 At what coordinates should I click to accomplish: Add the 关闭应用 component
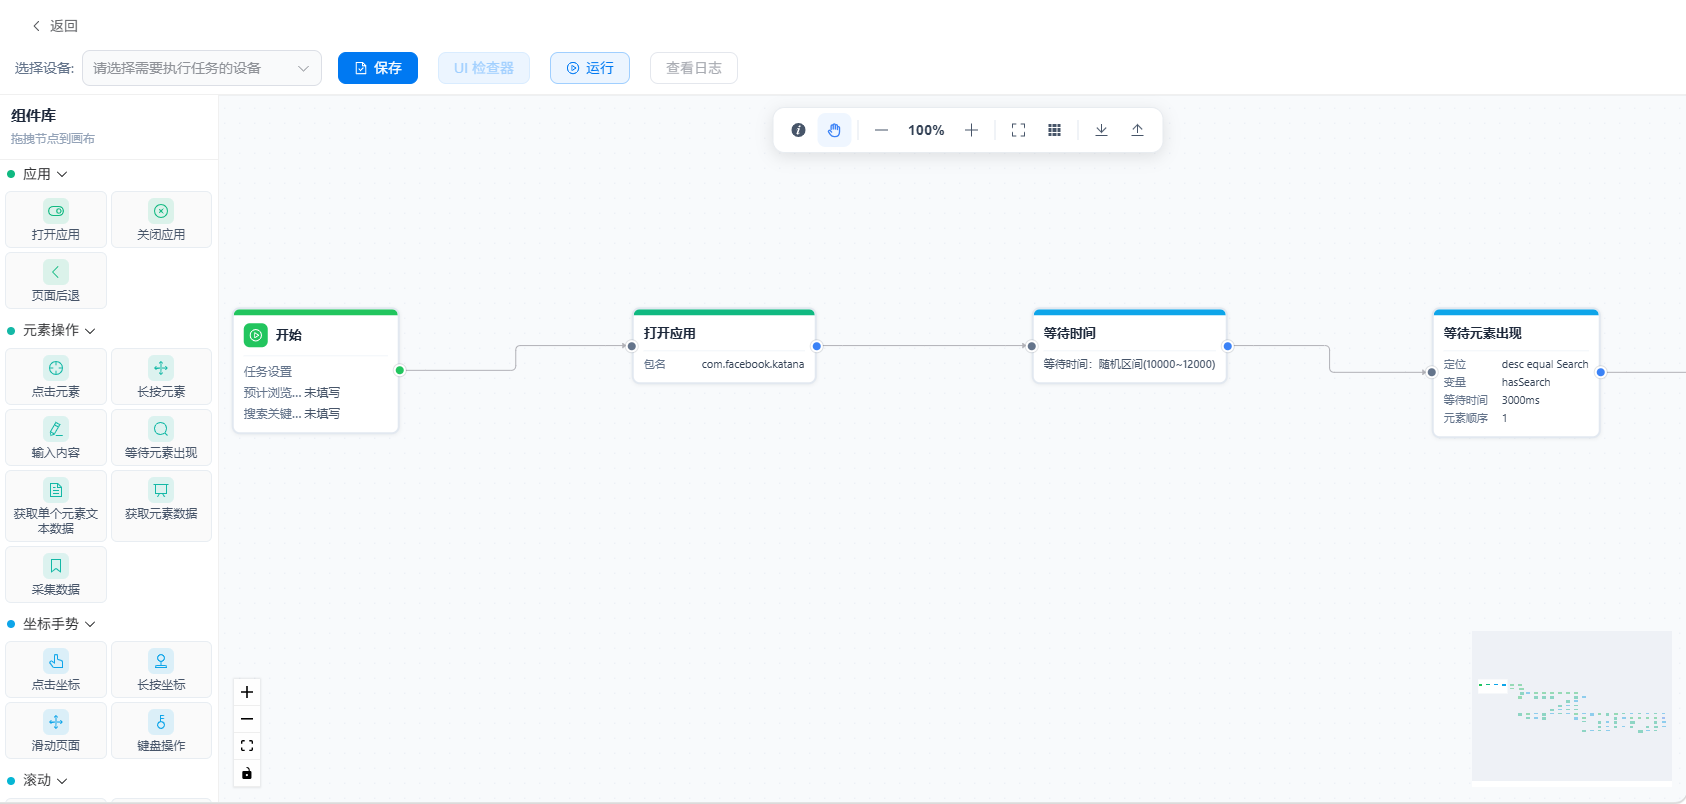161,219
